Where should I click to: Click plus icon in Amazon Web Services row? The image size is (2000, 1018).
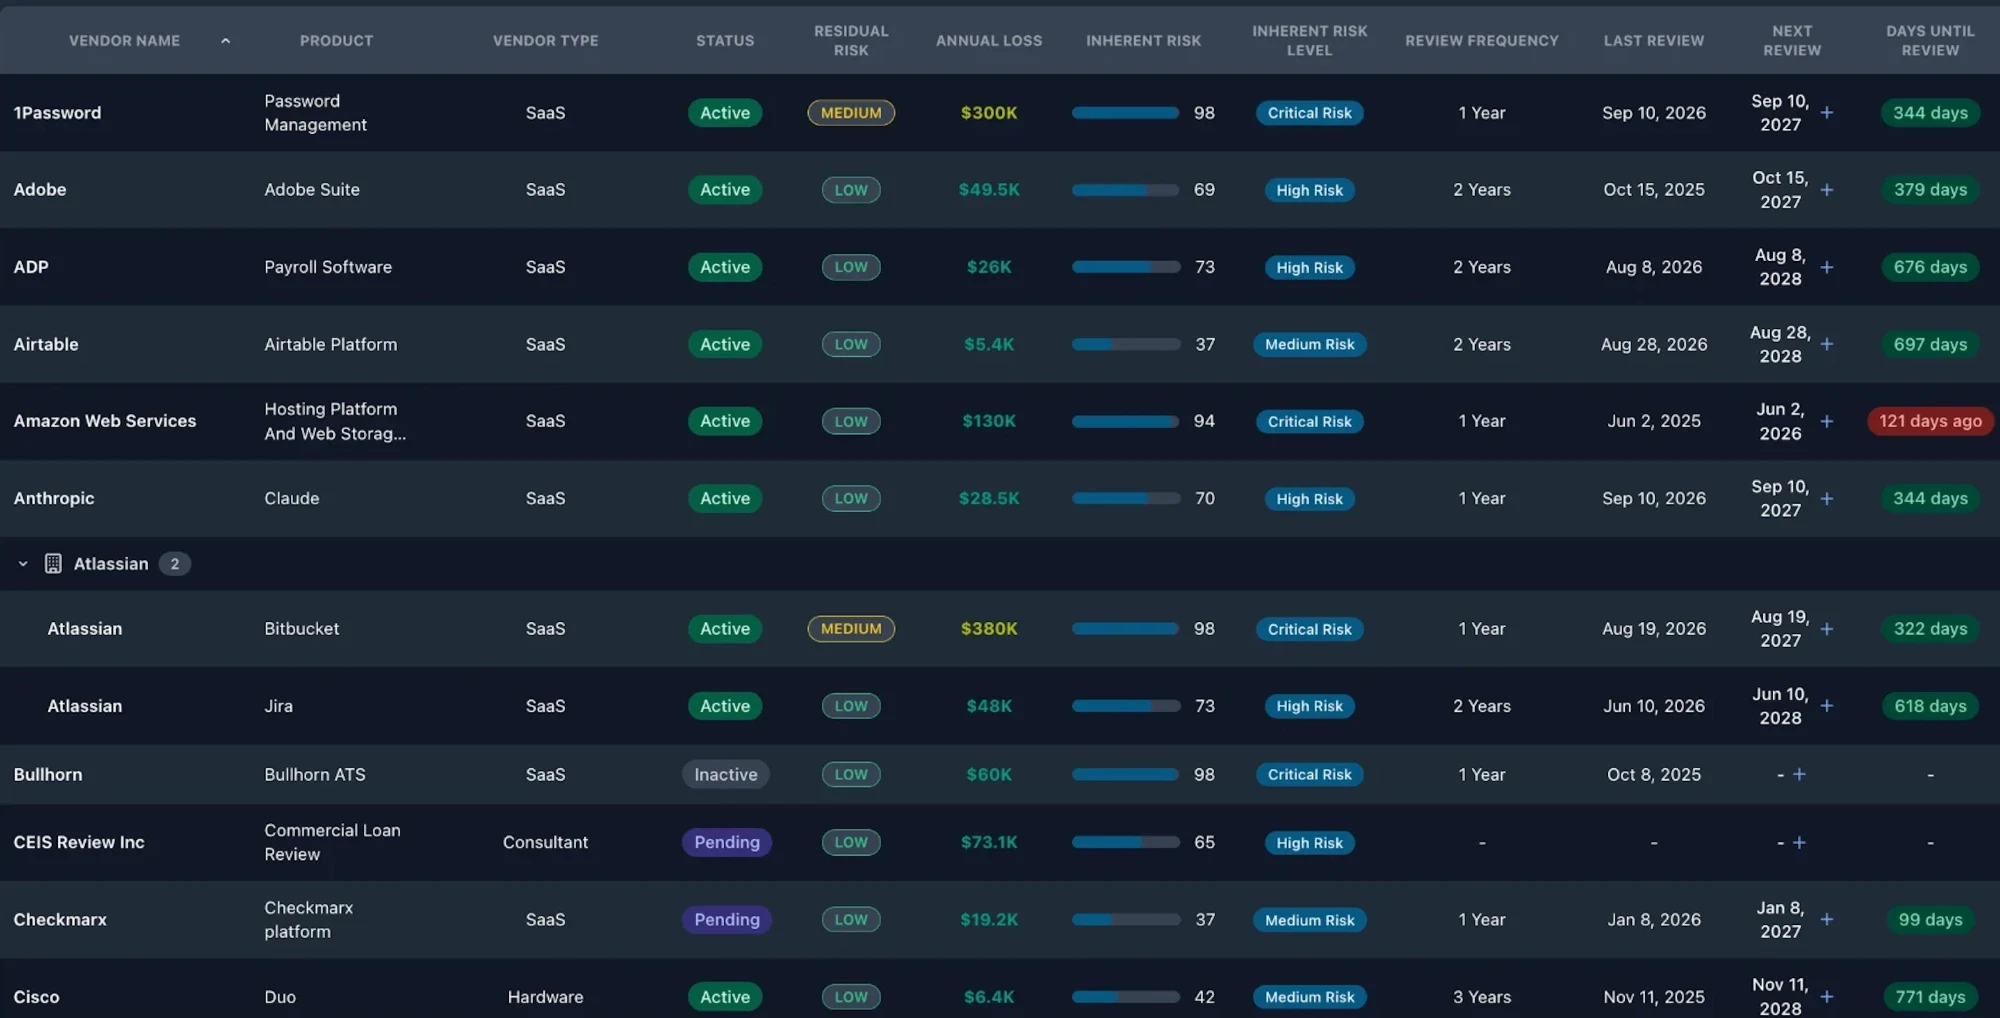(x=1826, y=421)
